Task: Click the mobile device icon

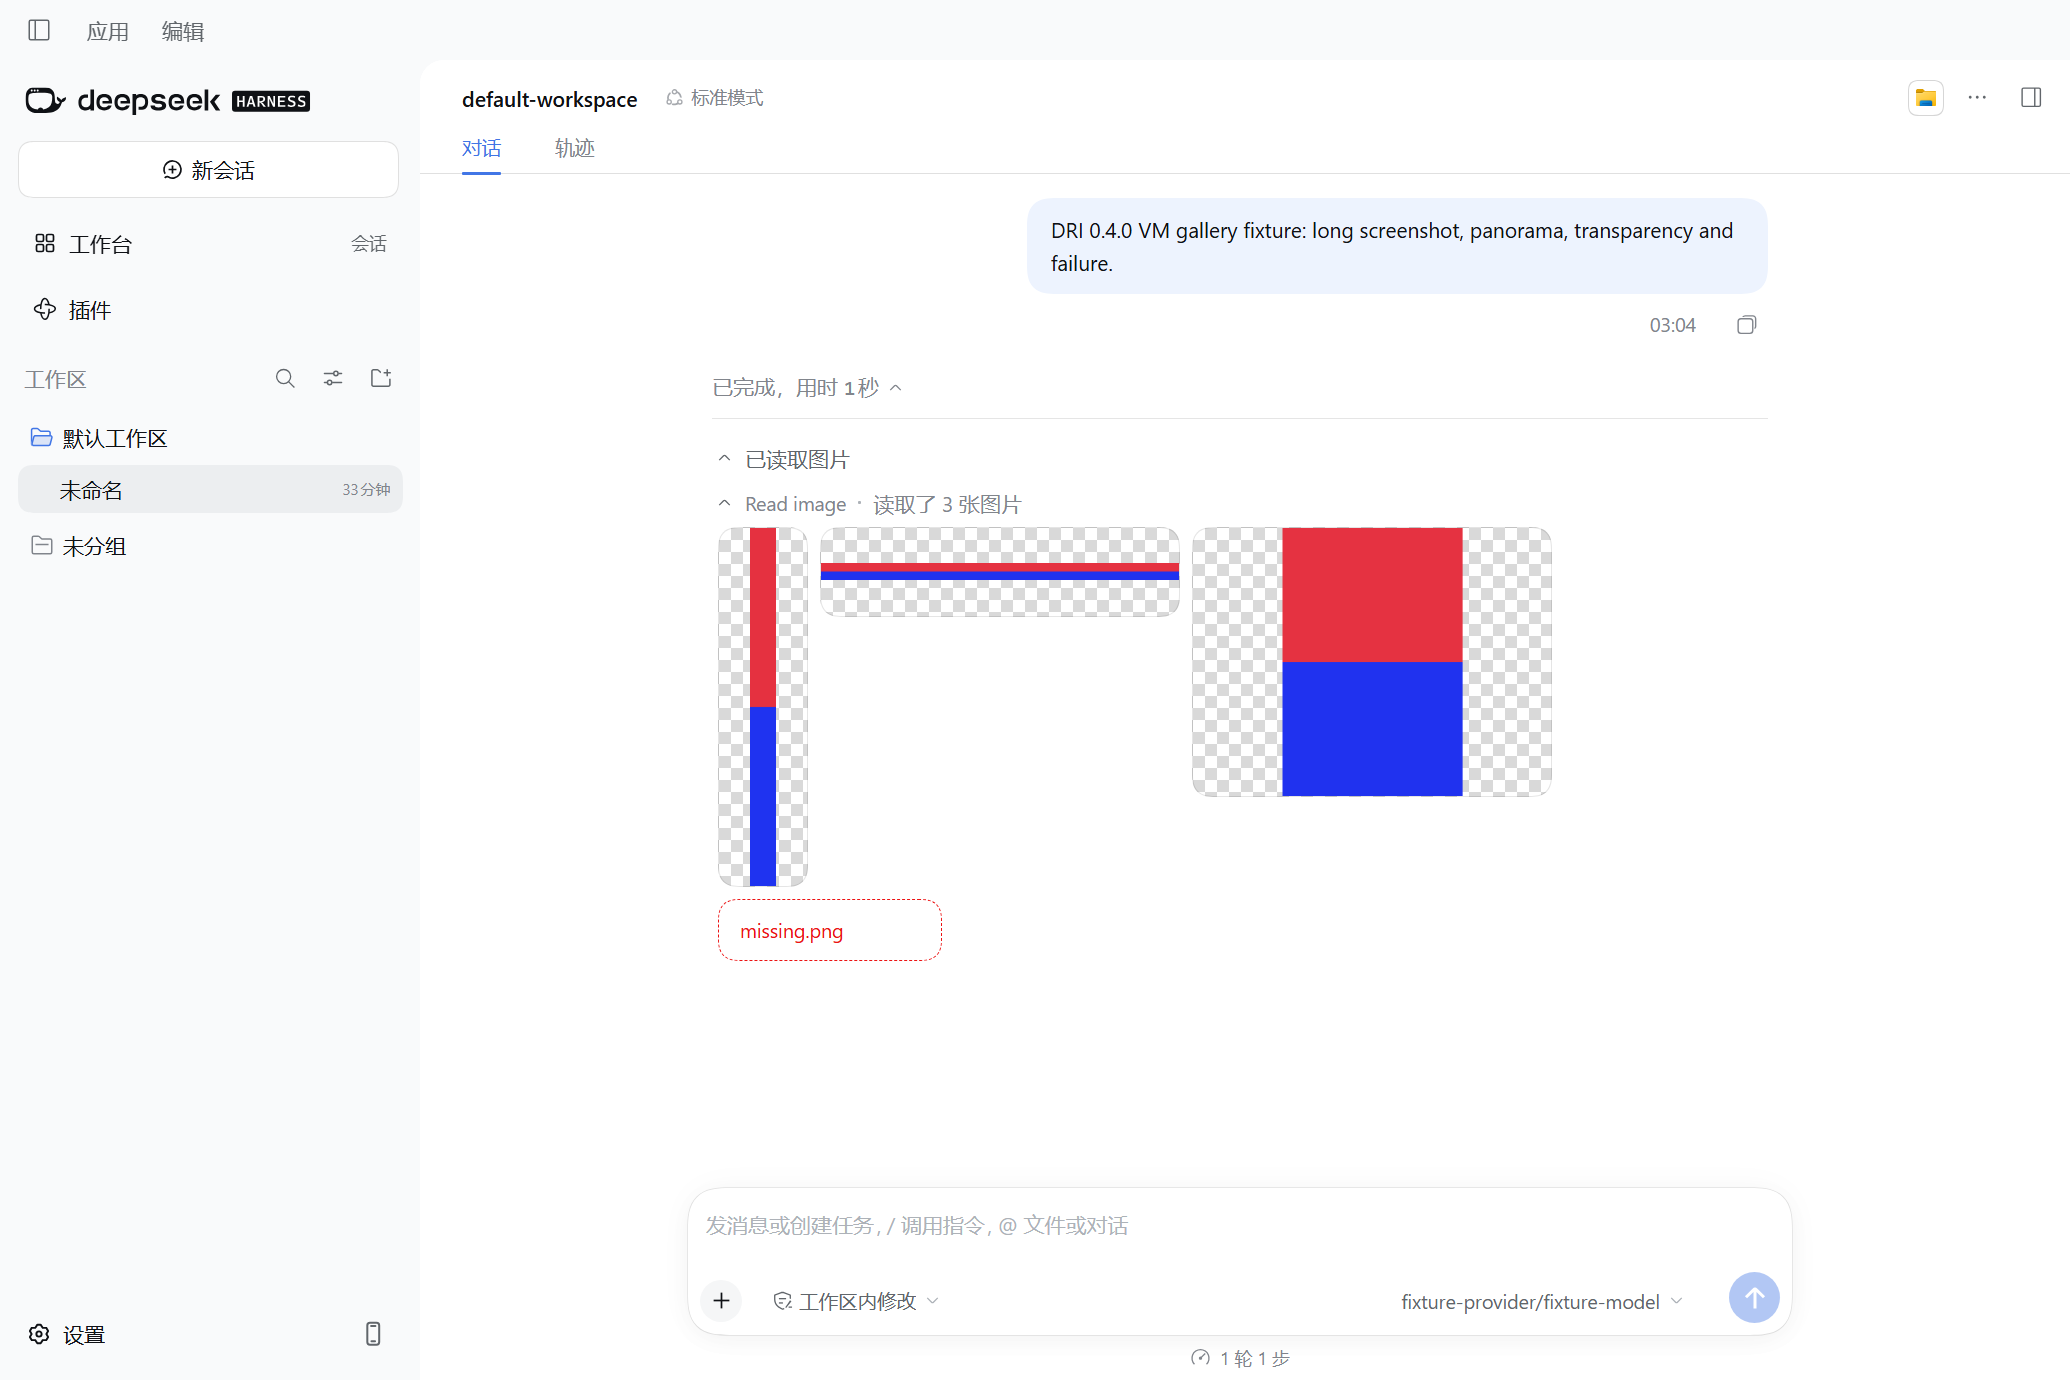Action: 373,1334
